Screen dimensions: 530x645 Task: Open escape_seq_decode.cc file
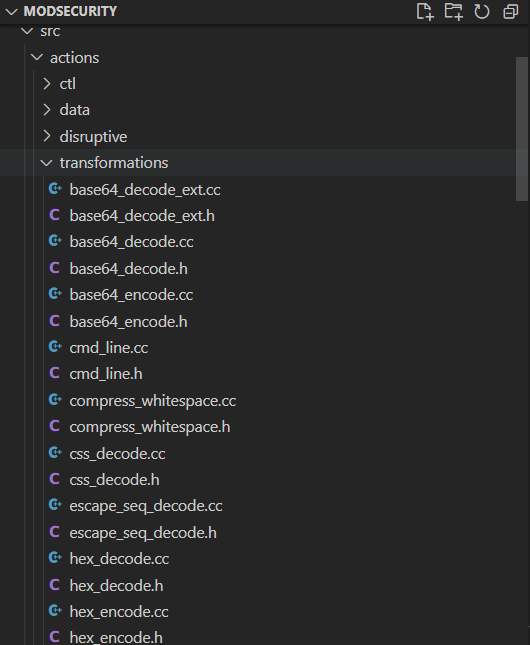pos(146,507)
